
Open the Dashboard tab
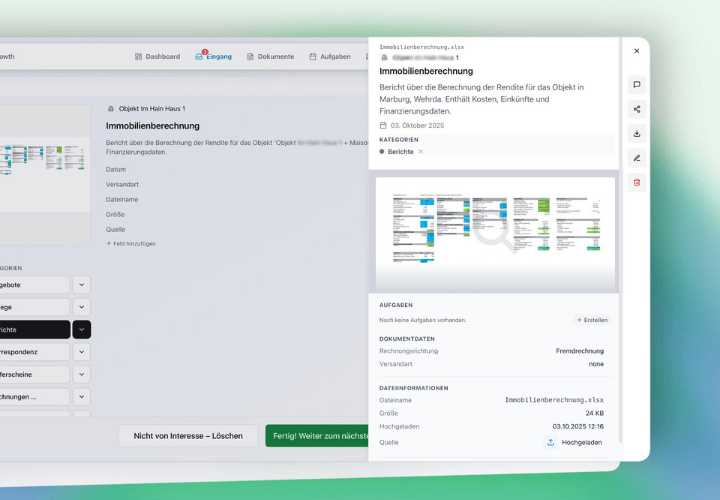157,57
